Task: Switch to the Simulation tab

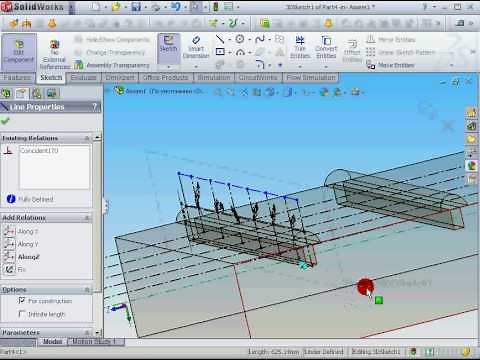Action: click(x=214, y=77)
